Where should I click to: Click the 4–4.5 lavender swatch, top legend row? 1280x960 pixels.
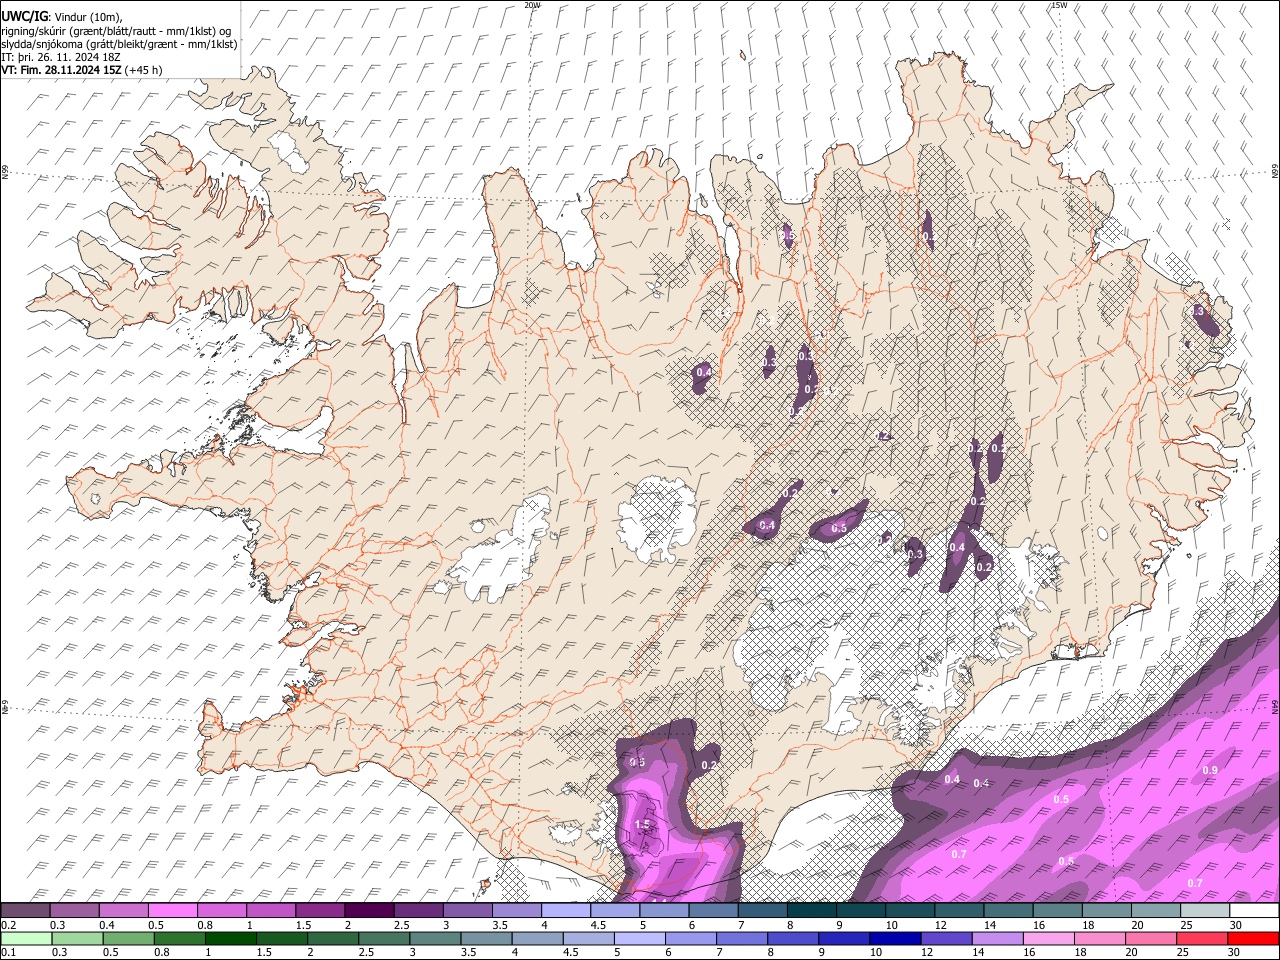566,911
